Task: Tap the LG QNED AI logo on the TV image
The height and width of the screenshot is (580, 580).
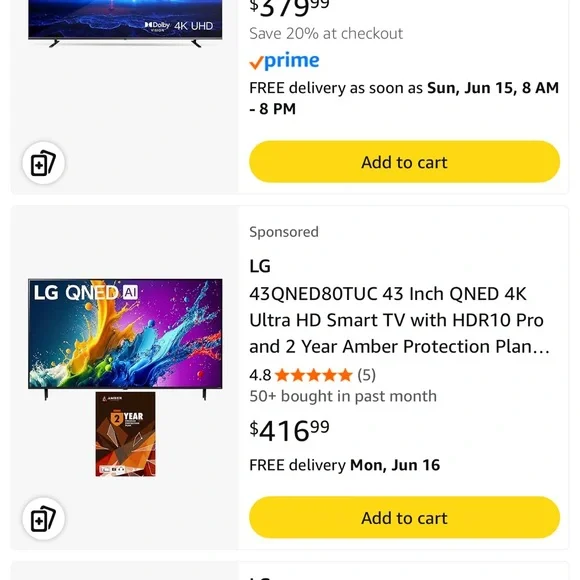Action: point(86,293)
